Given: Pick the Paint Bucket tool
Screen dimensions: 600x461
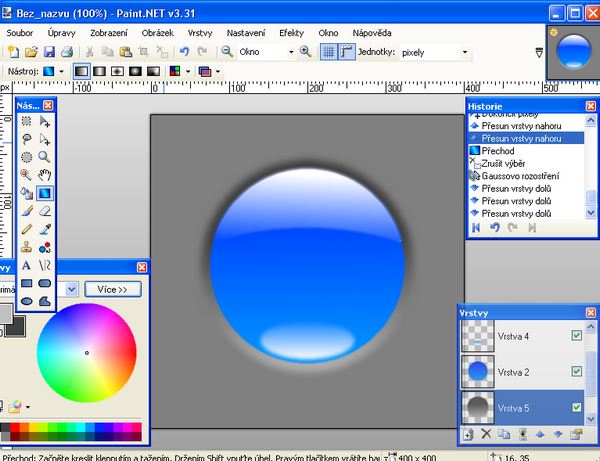Looking at the screenshot, I should coord(27,193).
